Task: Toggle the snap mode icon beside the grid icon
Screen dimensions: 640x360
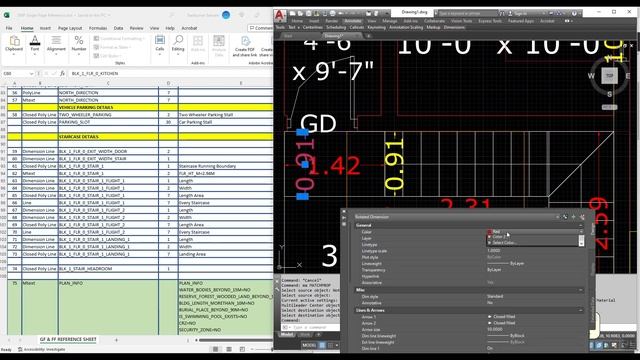Action: pyautogui.click(x=330, y=345)
